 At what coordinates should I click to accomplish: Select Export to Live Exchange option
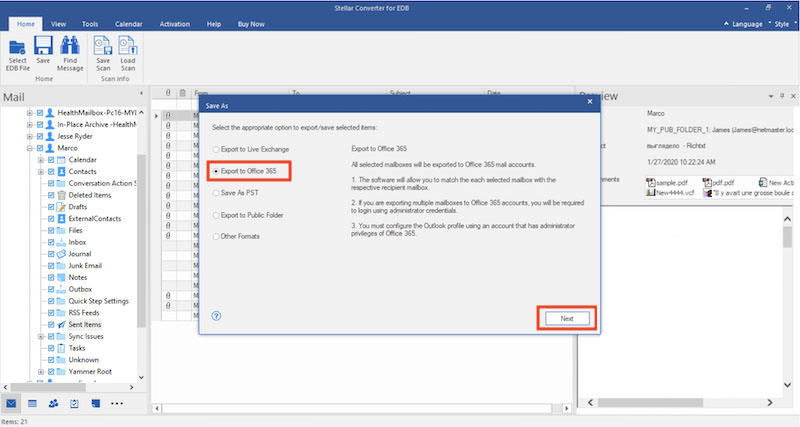click(x=251, y=149)
